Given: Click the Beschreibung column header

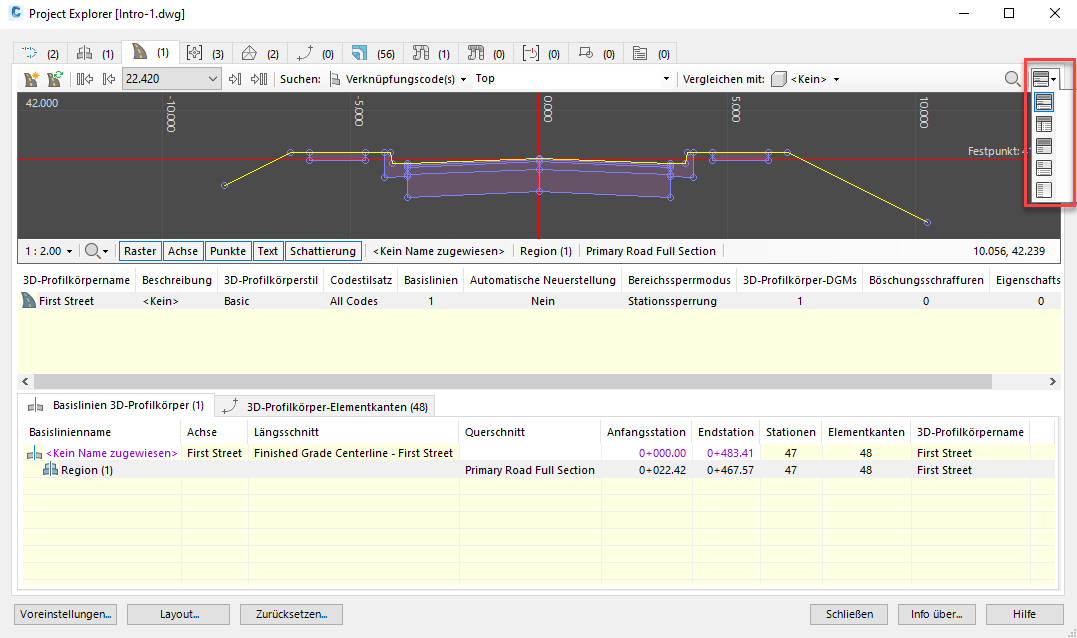Looking at the screenshot, I should tap(177, 280).
